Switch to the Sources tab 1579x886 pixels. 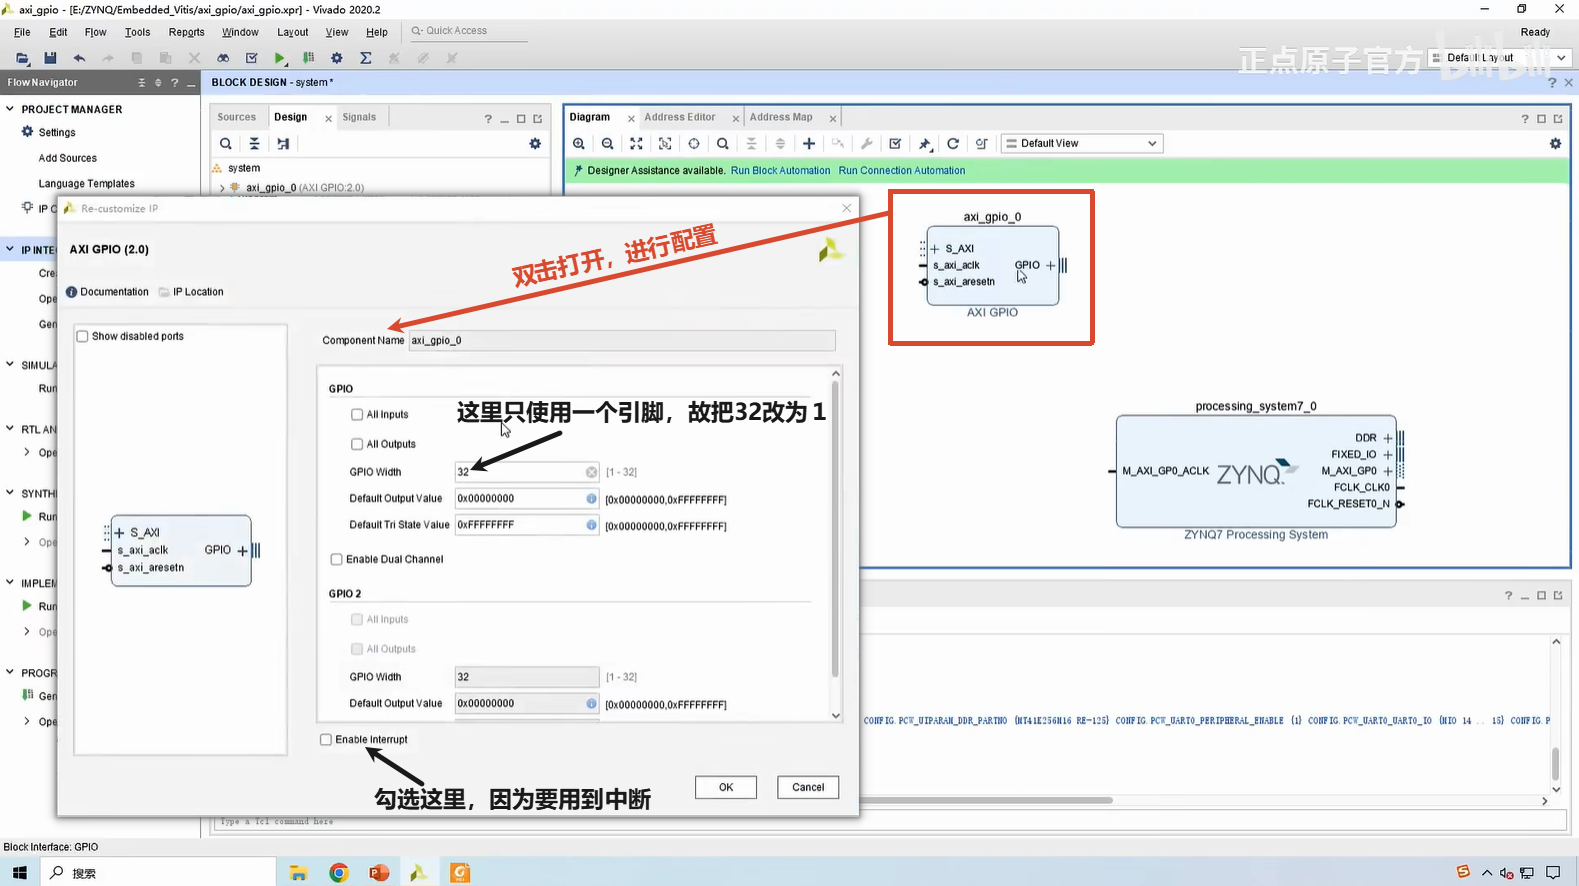[x=236, y=117]
